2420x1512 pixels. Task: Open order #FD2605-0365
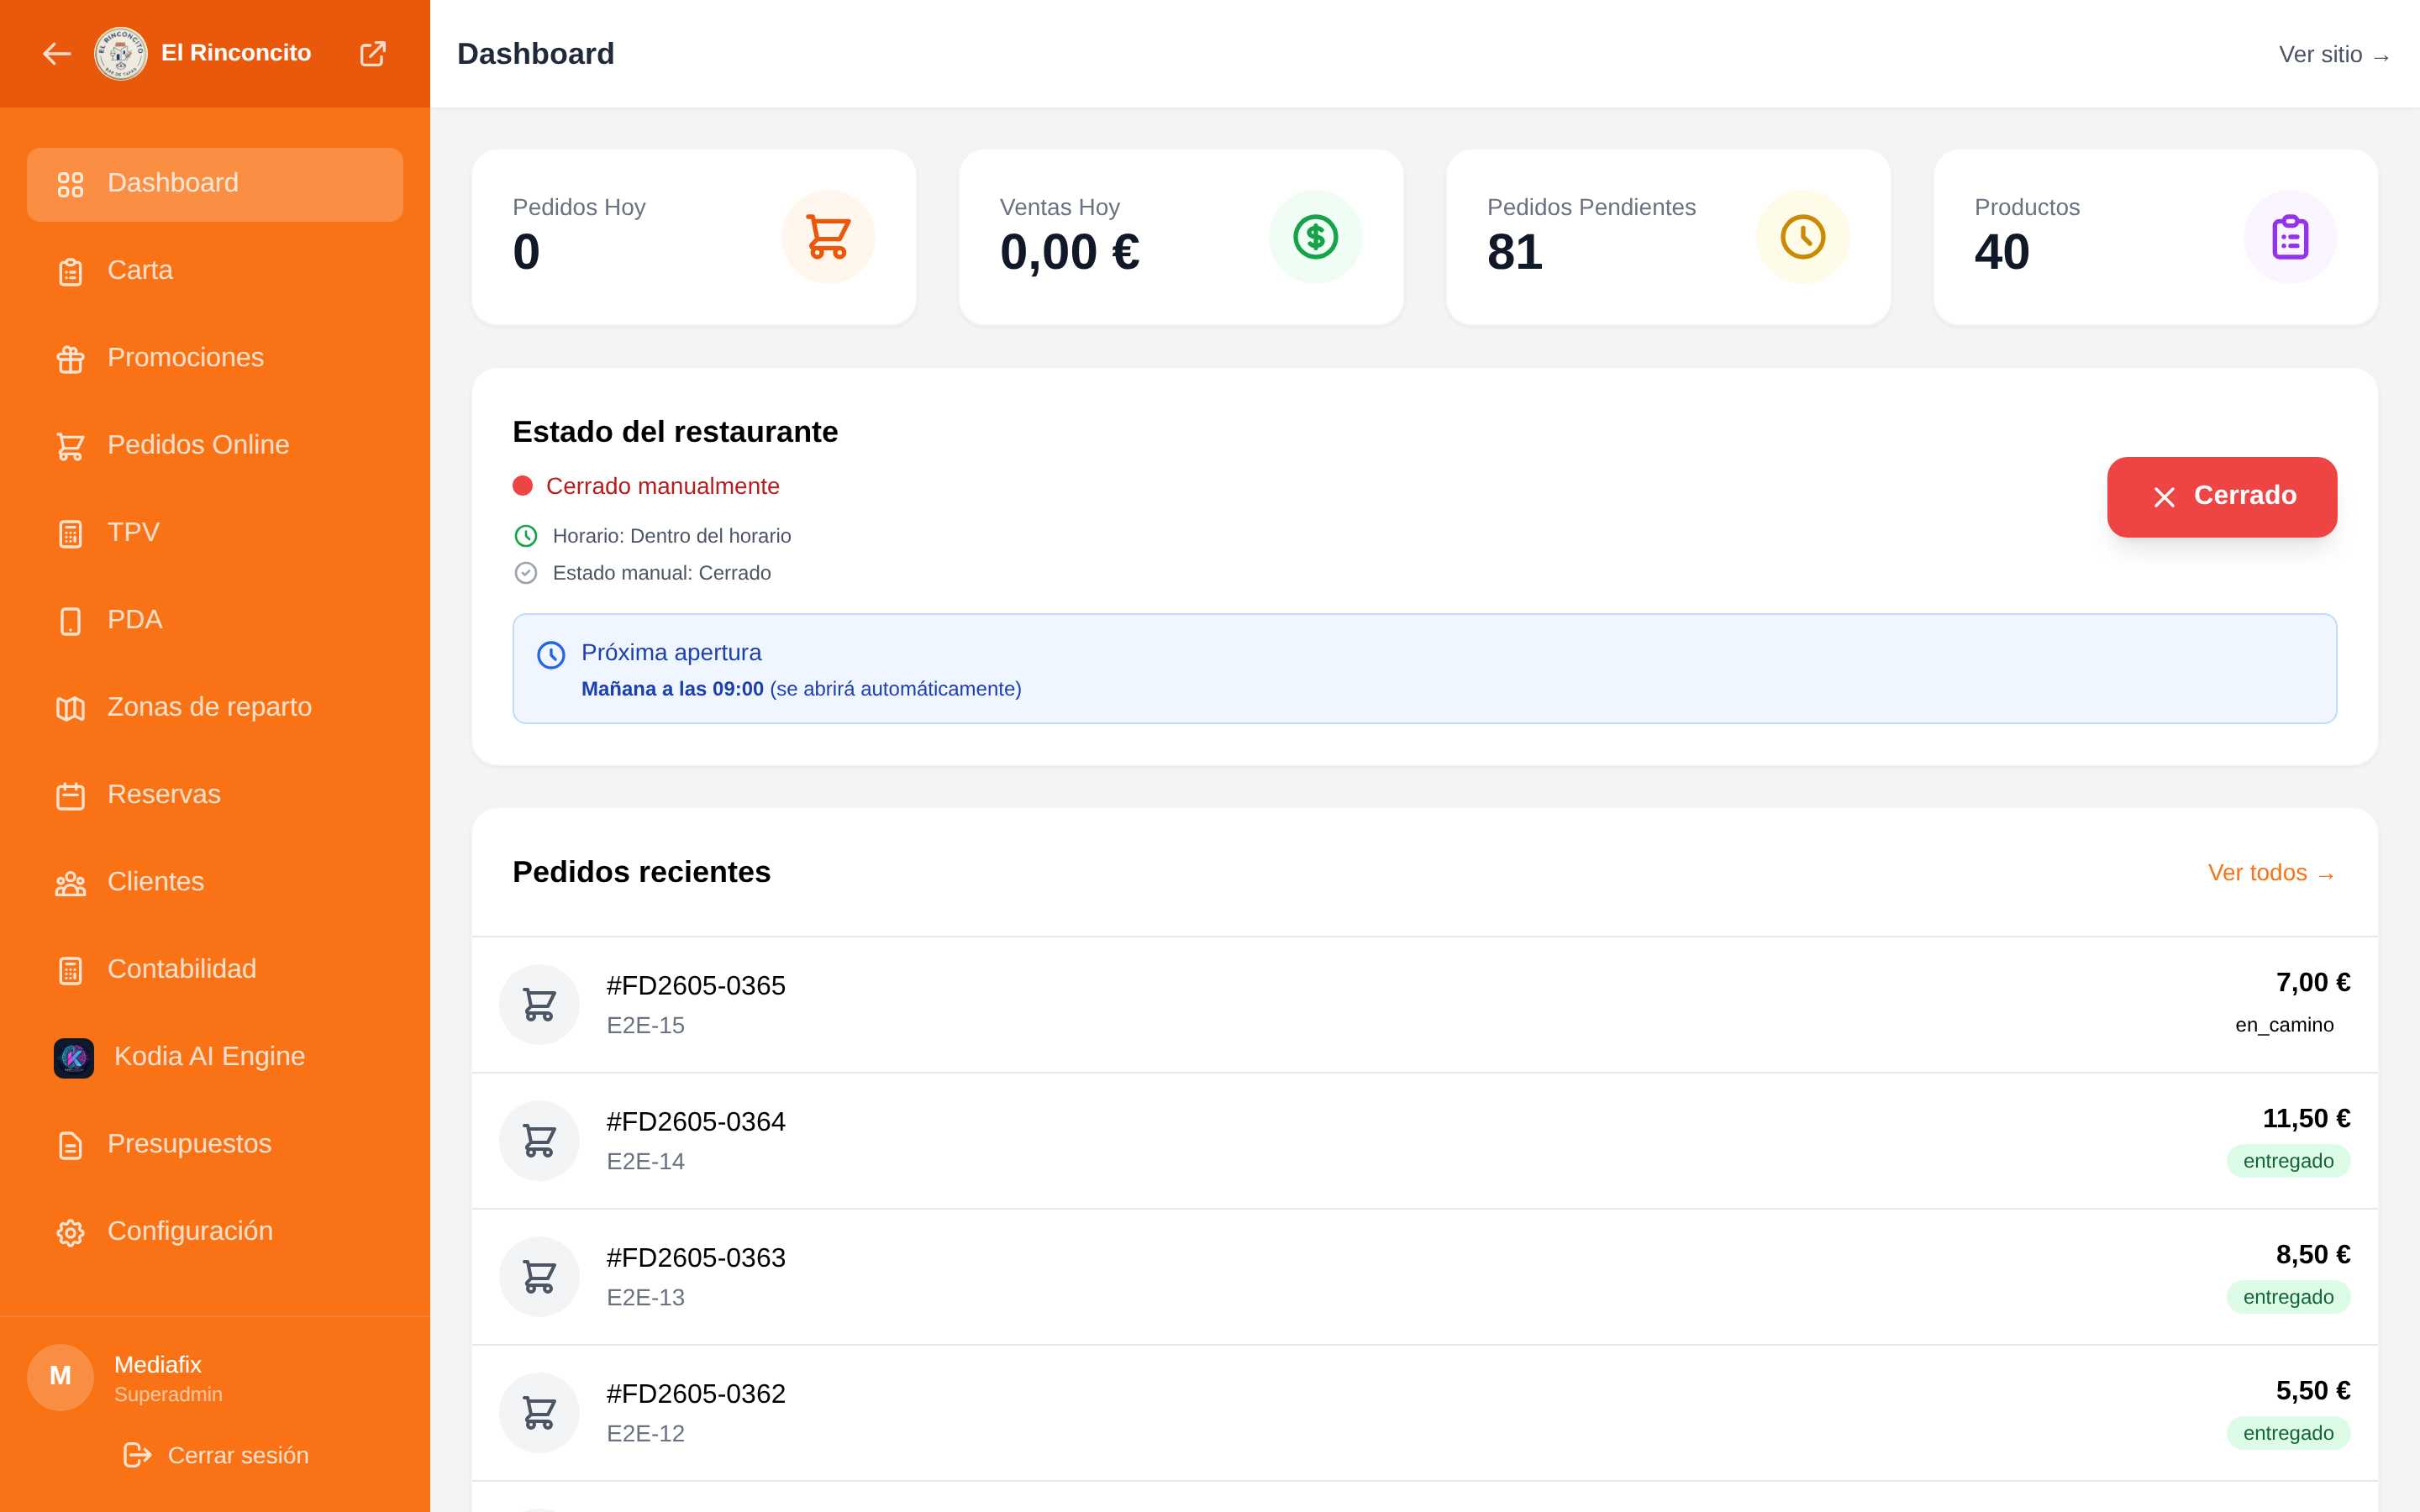(x=1425, y=1005)
